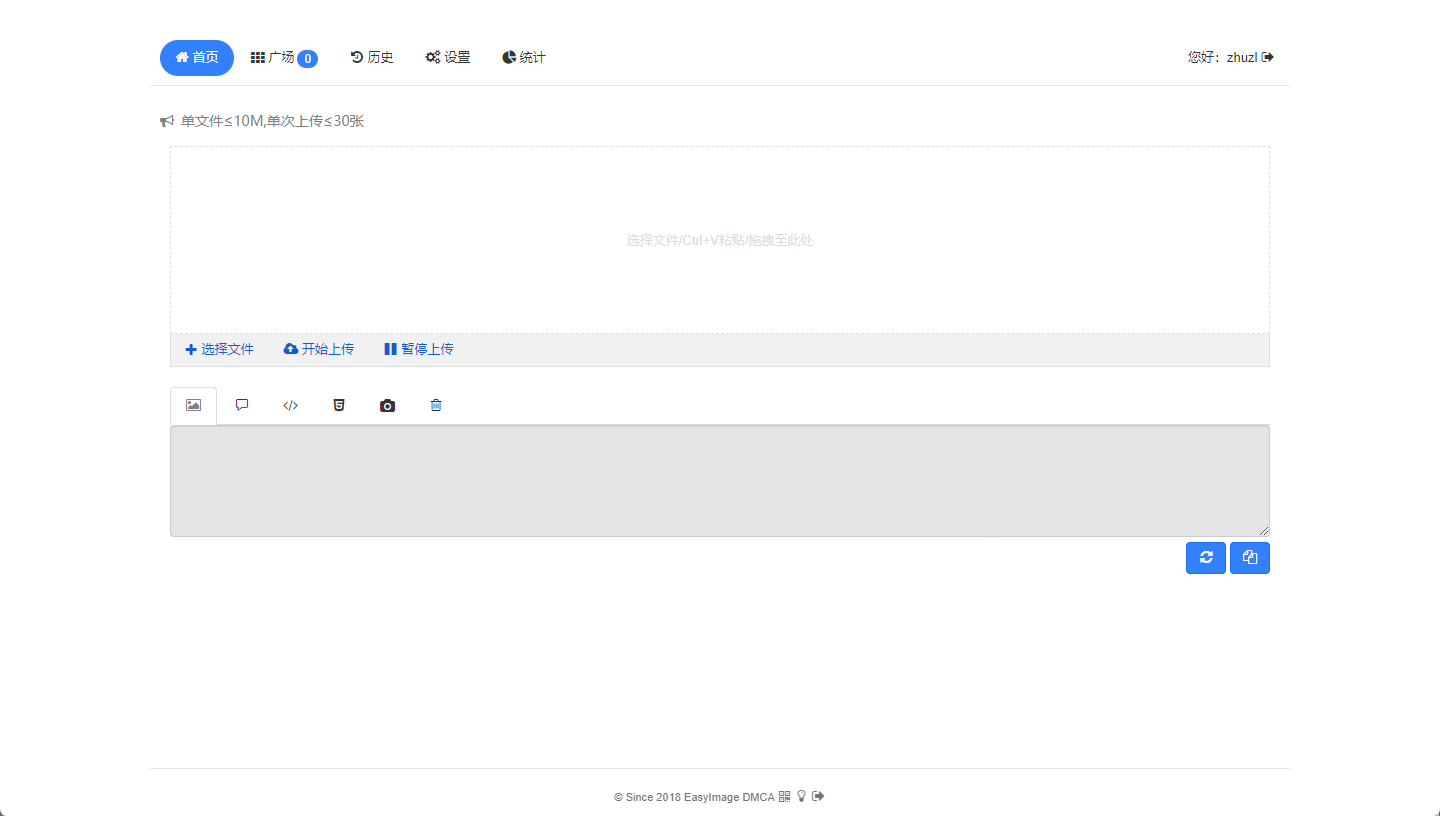This screenshot has width=1440, height=816.
Task: Go to the 首页 home tab
Action: pyautogui.click(x=197, y=58)
